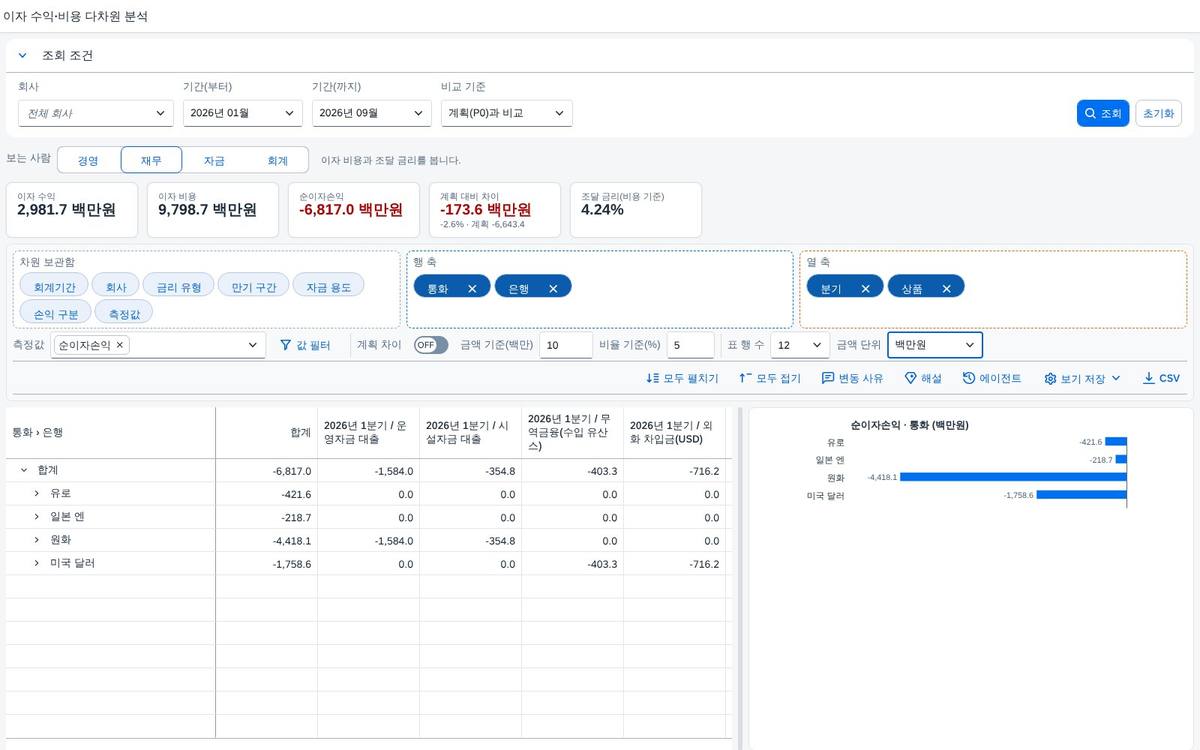Open 변동 사유 comment icon
The image size is (1200, 750).
[828, 379]
